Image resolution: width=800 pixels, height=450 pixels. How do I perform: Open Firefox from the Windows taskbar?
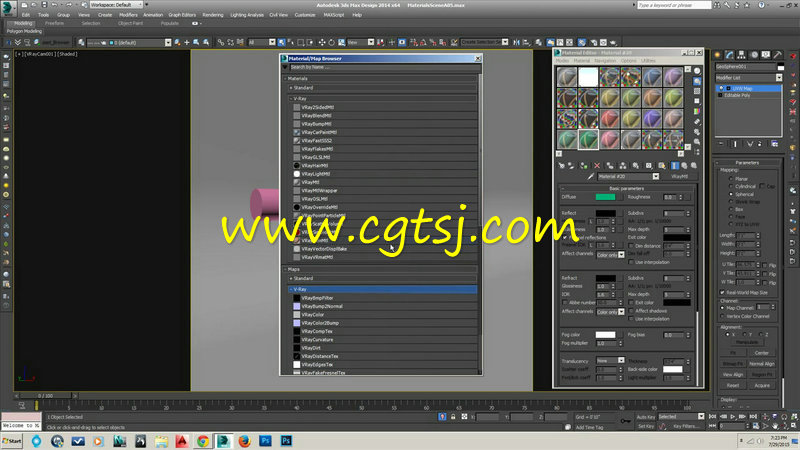(x=244, y=441)
